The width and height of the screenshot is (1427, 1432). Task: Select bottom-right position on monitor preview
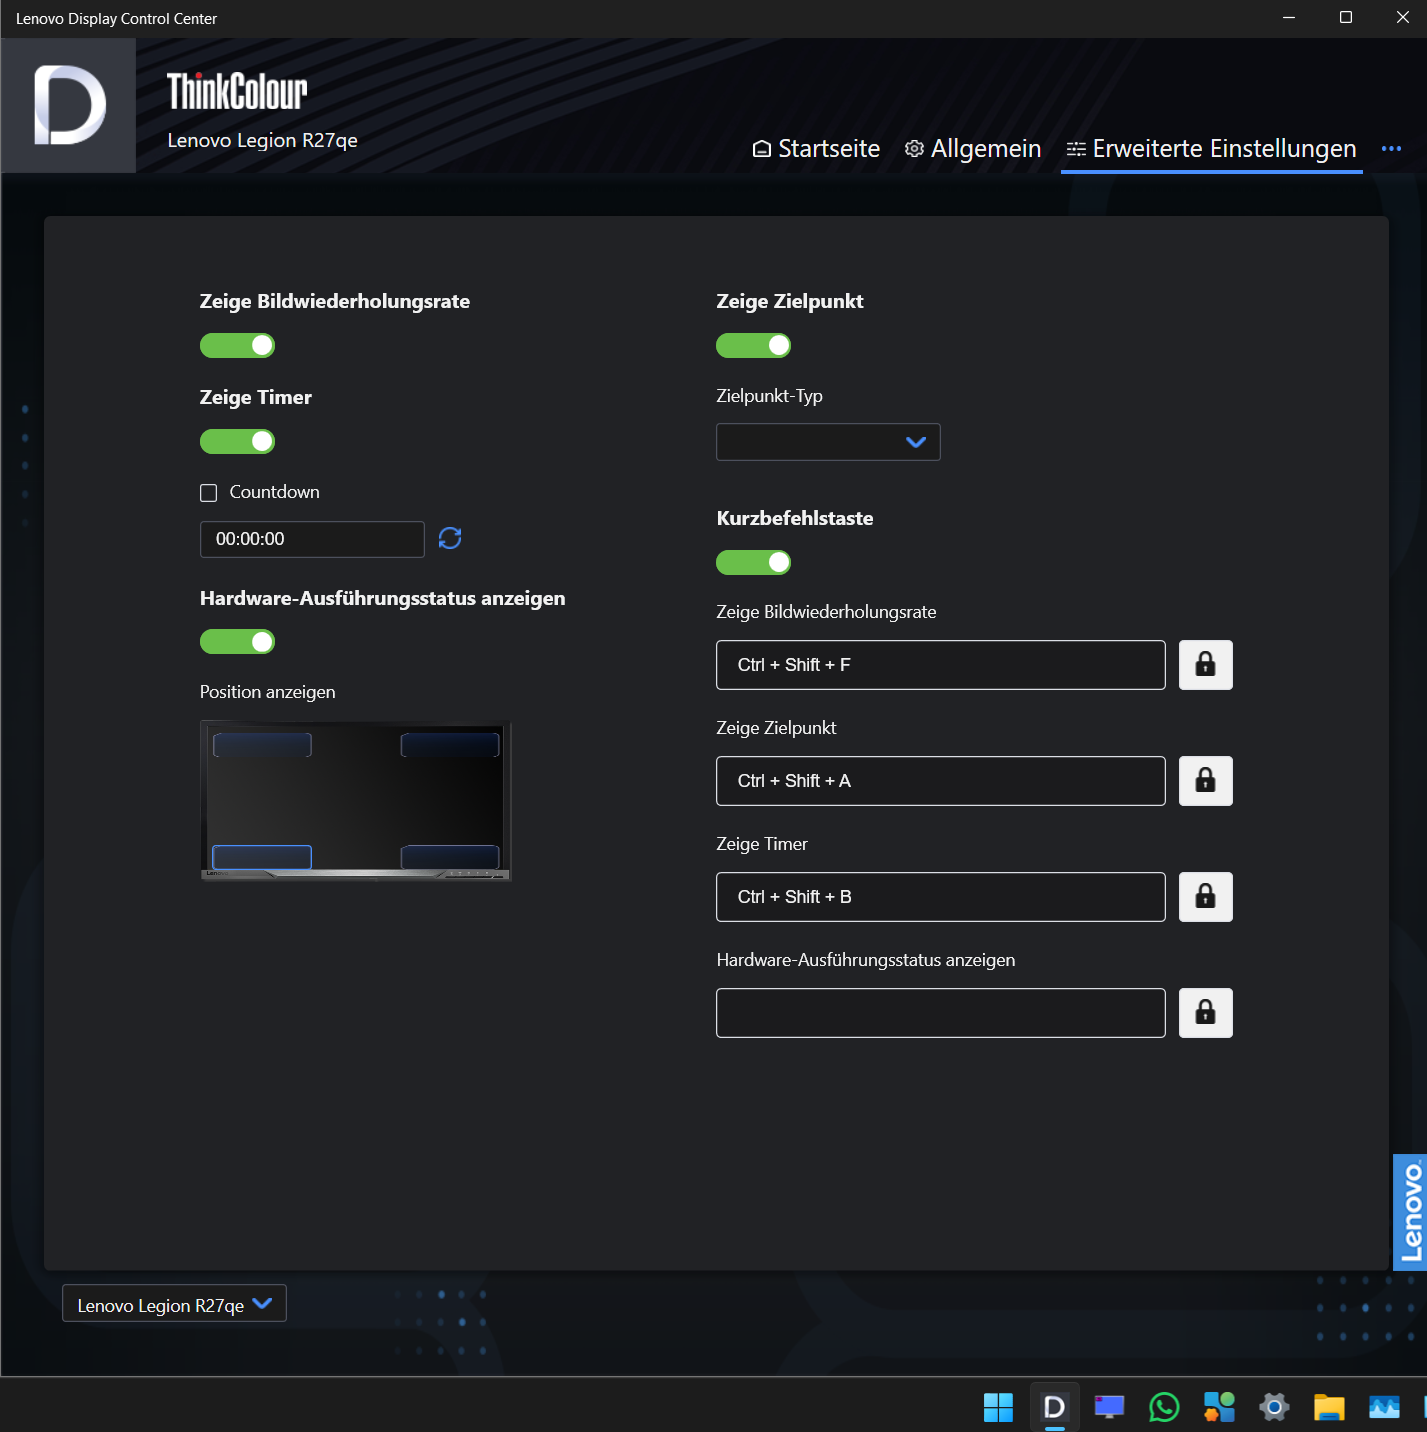pos(450,857)
